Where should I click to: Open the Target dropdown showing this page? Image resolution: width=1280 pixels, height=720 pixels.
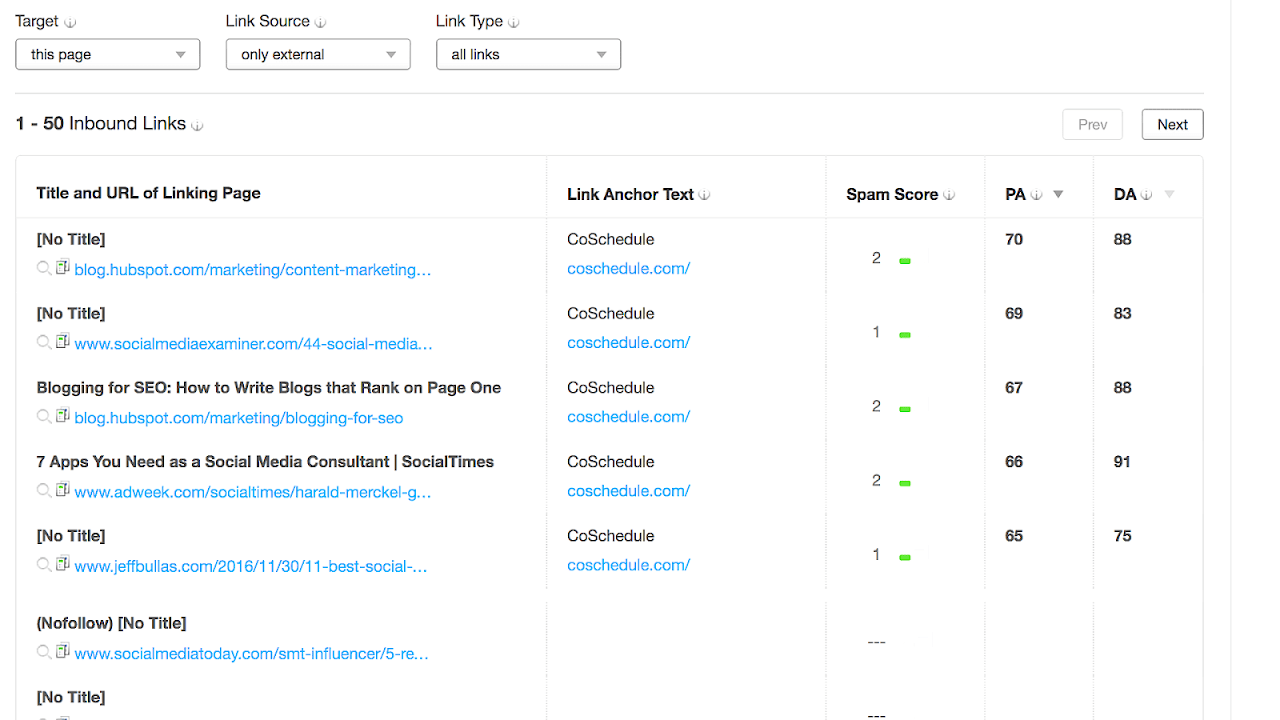tap(107, 54)
